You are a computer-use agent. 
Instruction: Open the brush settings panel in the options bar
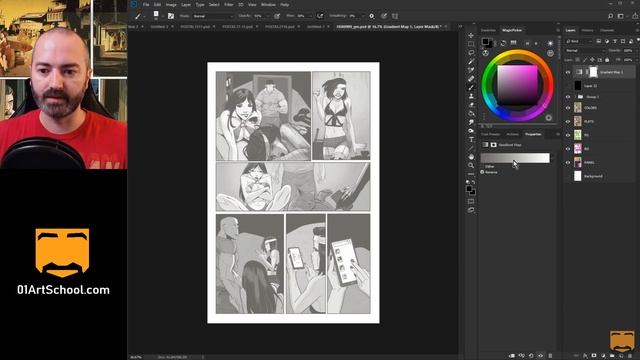171,16
